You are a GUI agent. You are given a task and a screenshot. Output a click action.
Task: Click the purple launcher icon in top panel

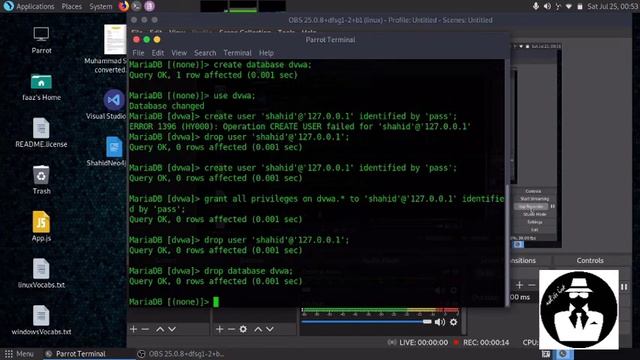click(149, 6)
